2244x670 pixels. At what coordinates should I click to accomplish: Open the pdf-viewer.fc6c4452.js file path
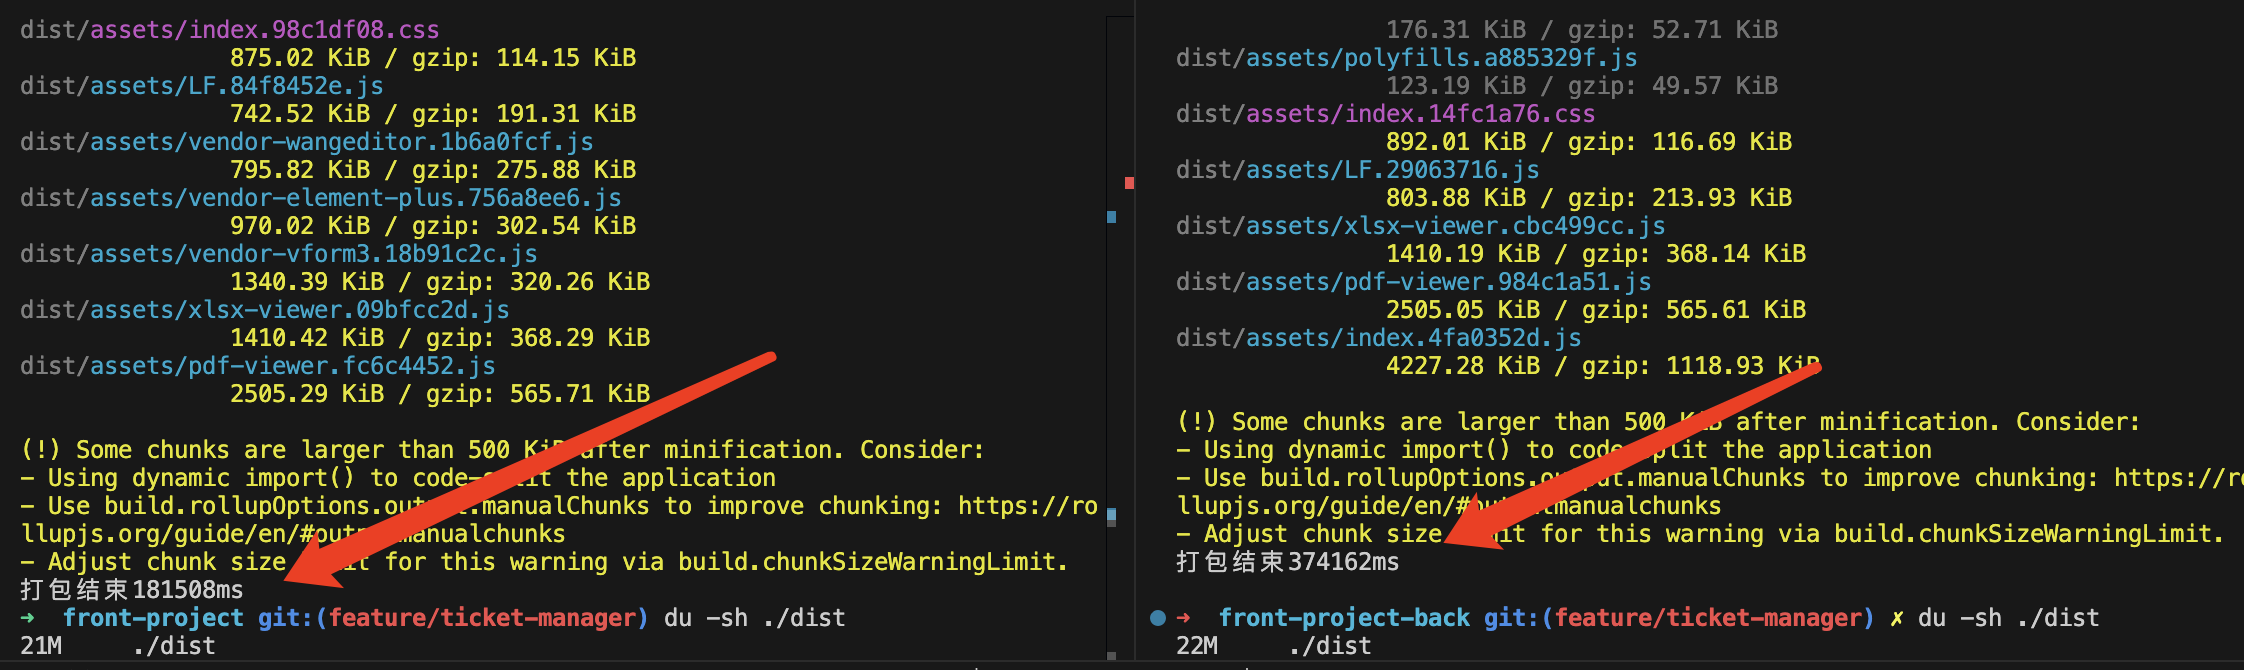[x=257, y=366]
